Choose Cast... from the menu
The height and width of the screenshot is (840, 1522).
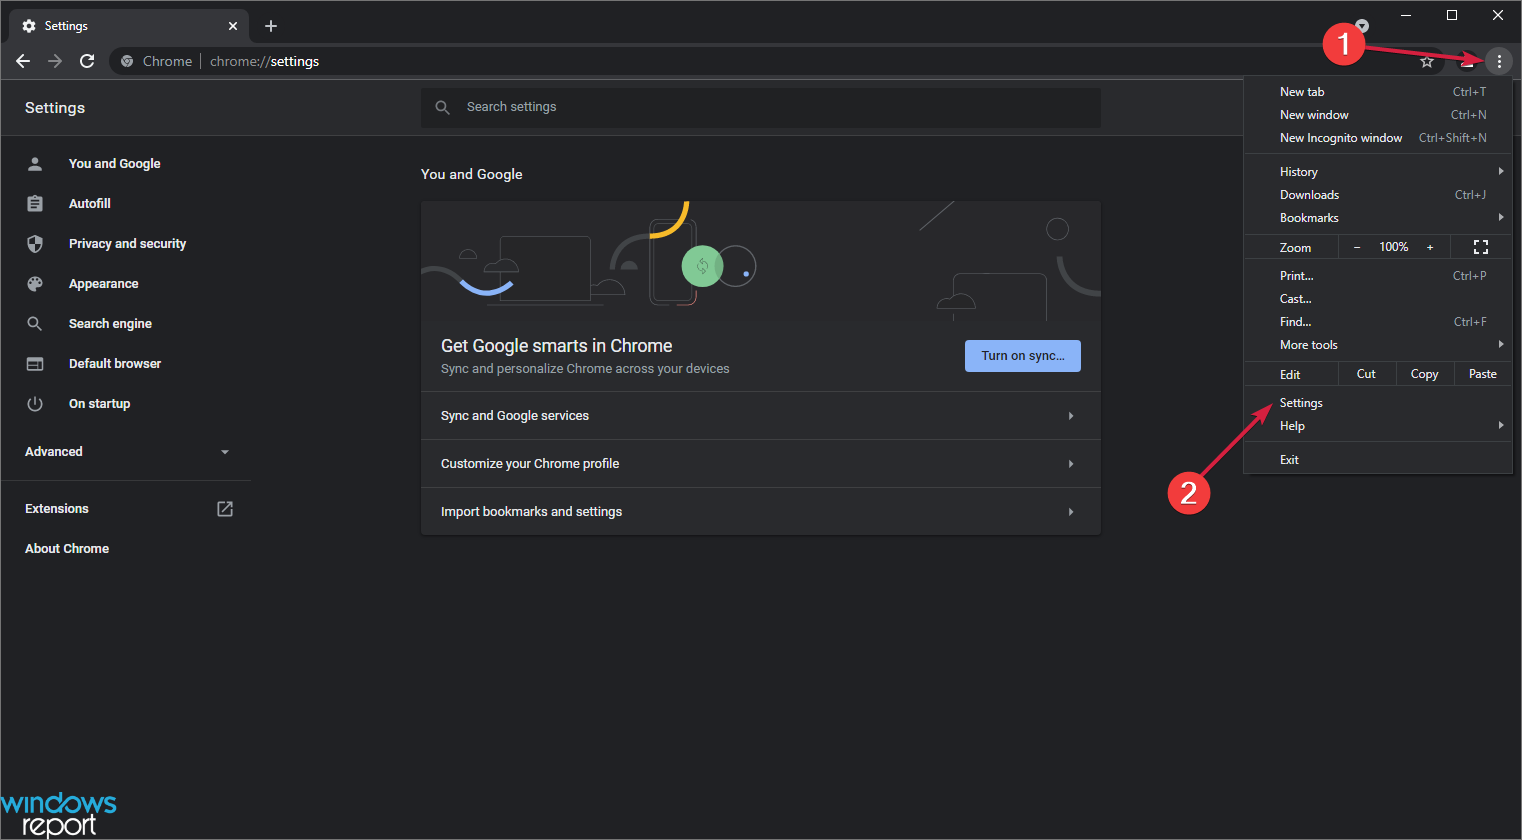pos(1378,299)
